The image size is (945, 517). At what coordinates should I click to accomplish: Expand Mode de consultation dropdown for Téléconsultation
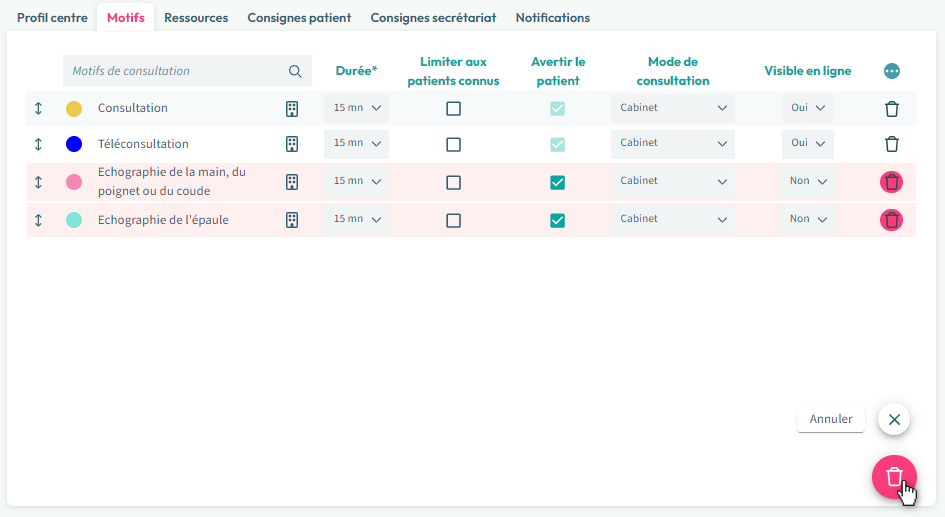[x=672, y=144]
